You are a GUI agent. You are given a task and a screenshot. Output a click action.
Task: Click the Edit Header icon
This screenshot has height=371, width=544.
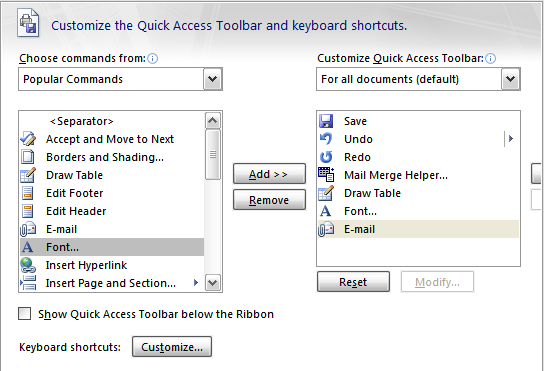[28, 211]
